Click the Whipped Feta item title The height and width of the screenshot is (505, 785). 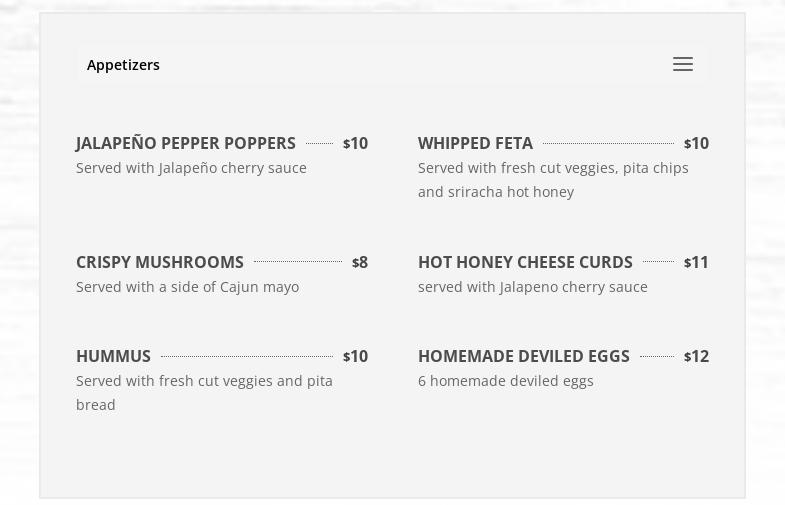tap(475, 143)
